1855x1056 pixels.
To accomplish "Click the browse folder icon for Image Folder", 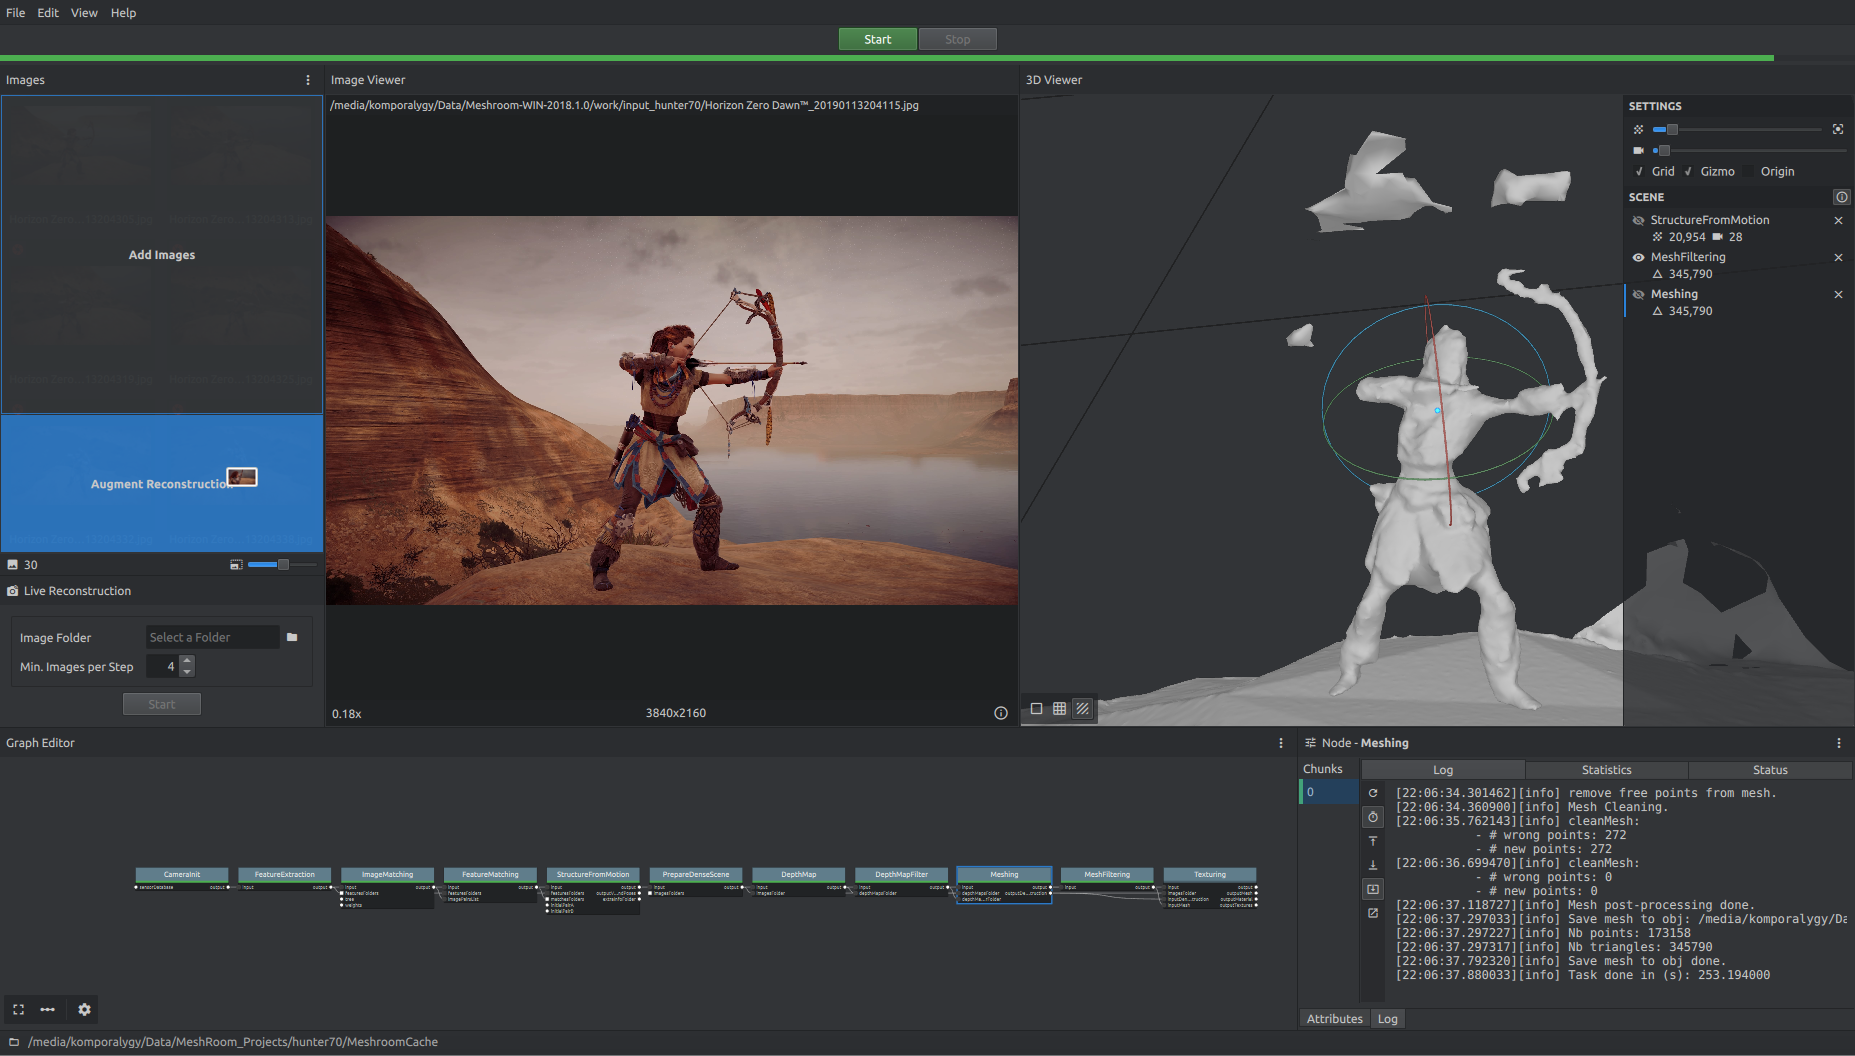I will pyautogui.click(x=292, y=637).
